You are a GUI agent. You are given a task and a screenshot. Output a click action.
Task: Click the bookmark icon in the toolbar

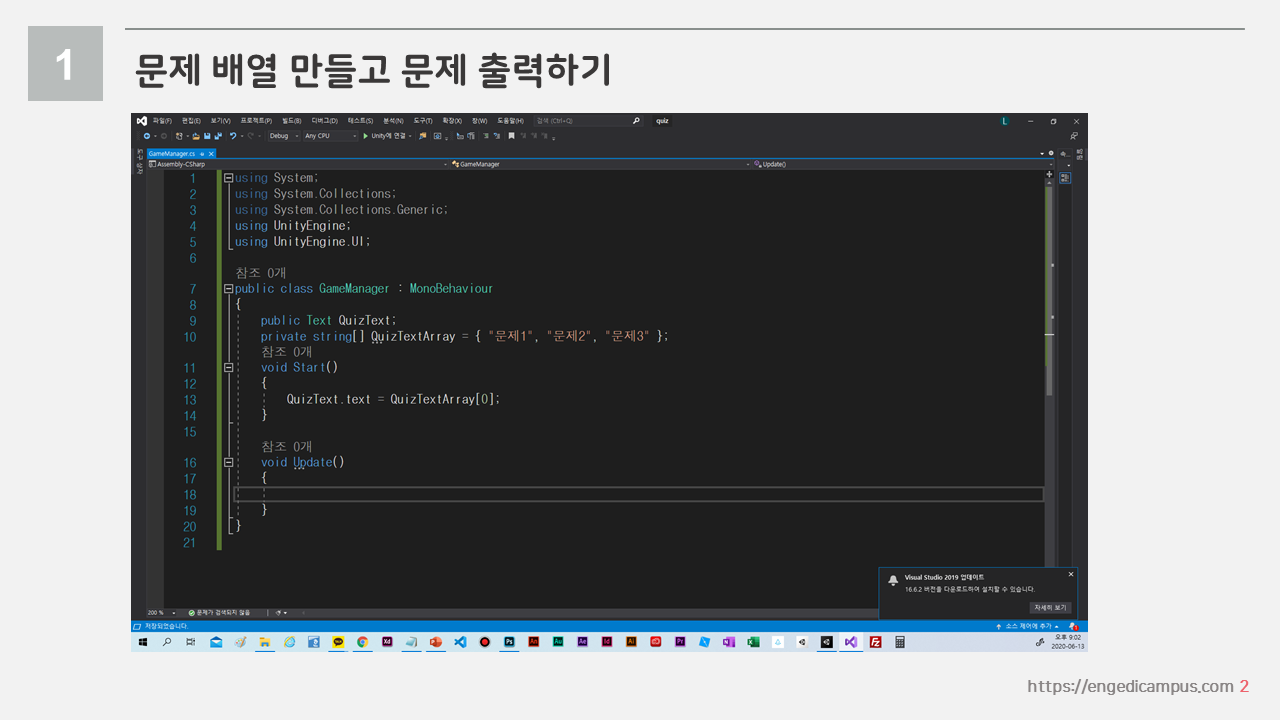[511, 136]
